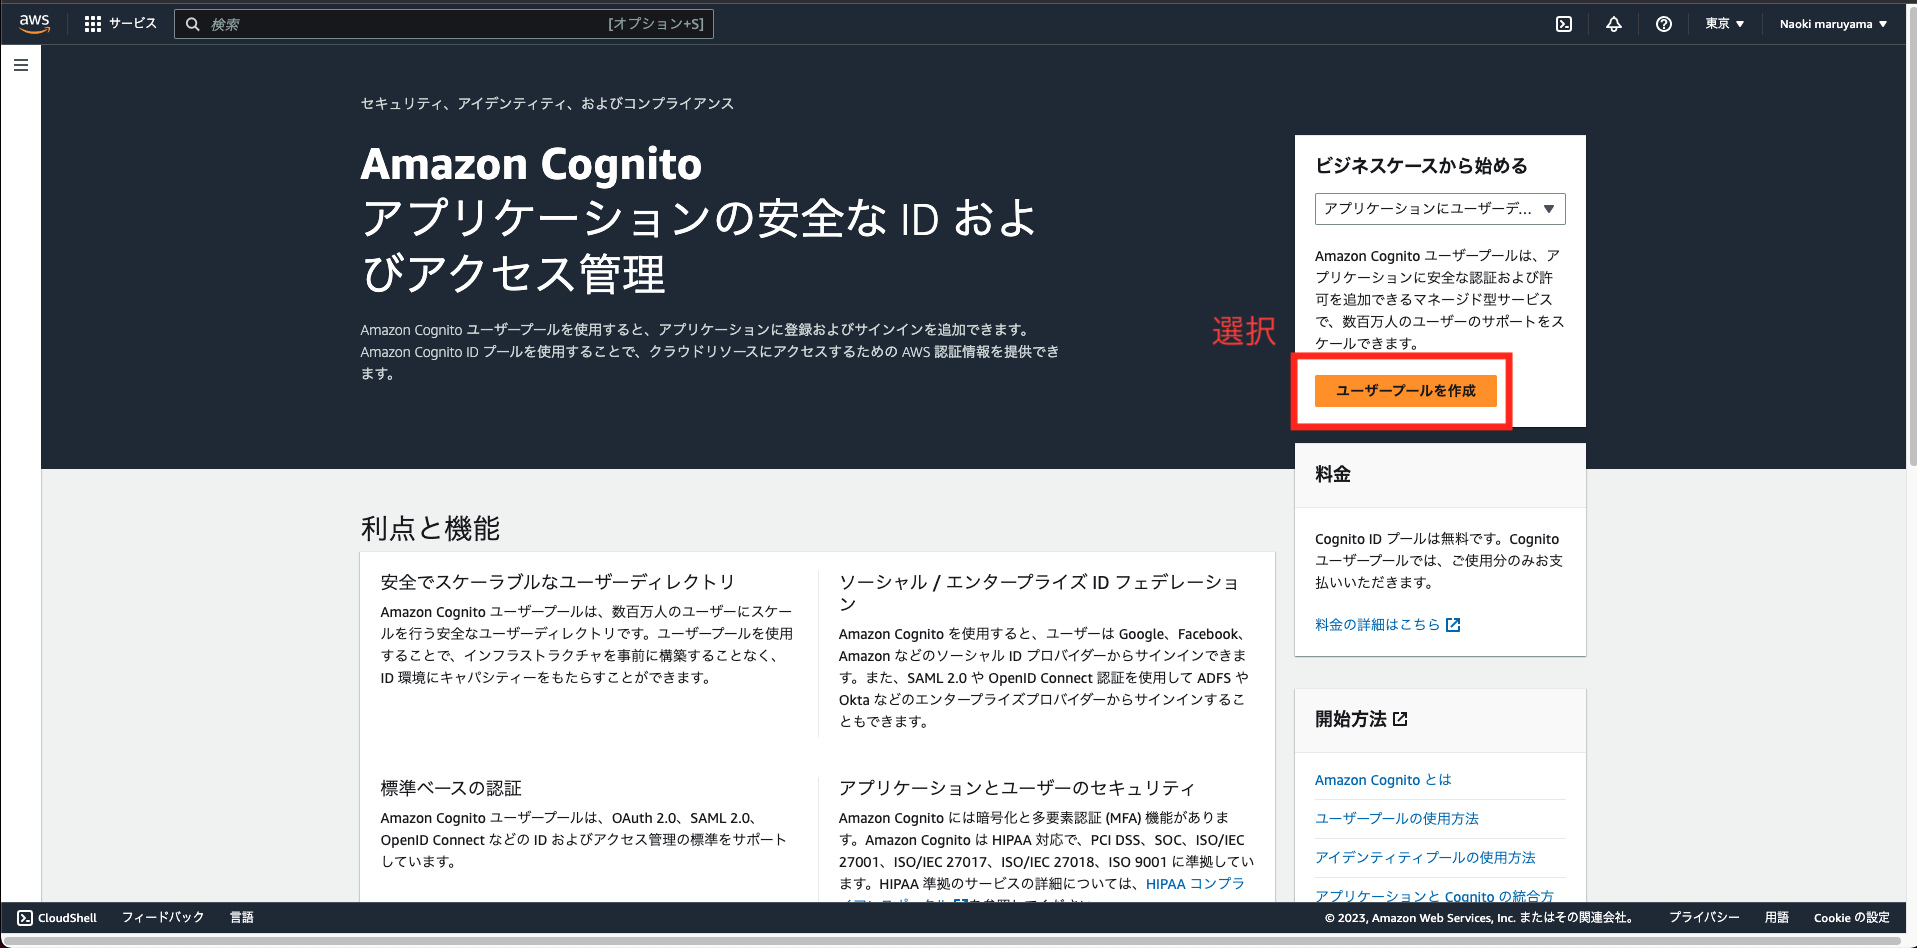Open the Naoki maruyama account menu
This screenshot has width=1917, height=948.
click(x=1830, y=23)
